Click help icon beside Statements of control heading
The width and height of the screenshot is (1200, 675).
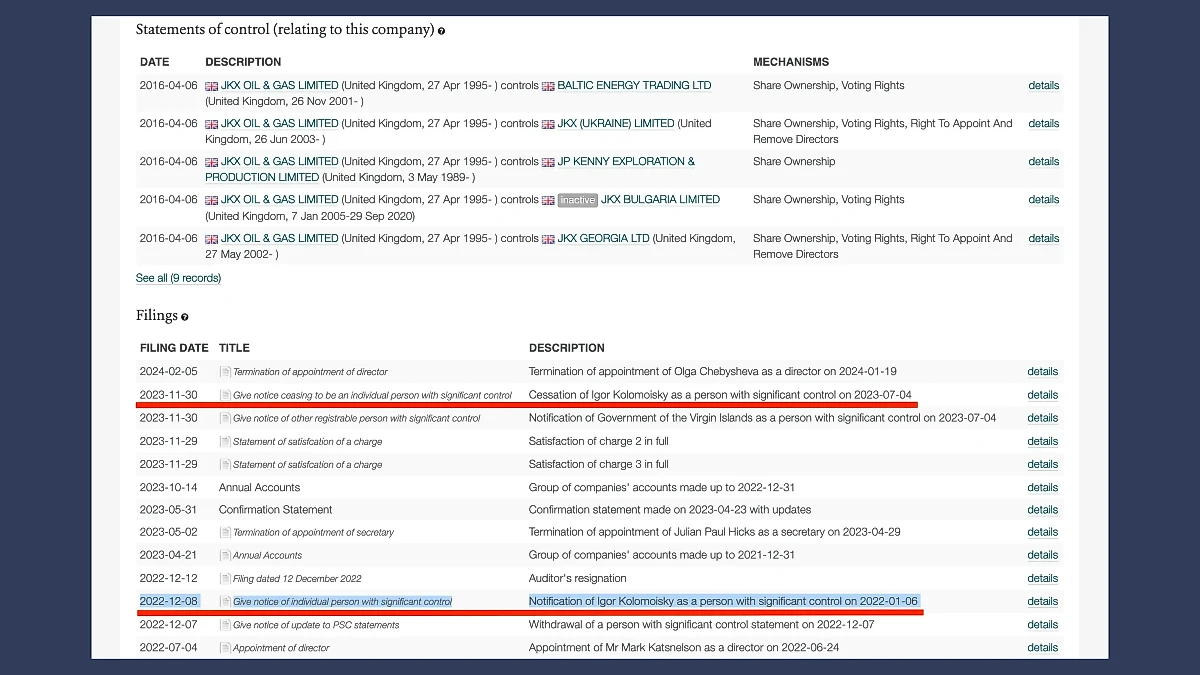[x=441, y=31]
